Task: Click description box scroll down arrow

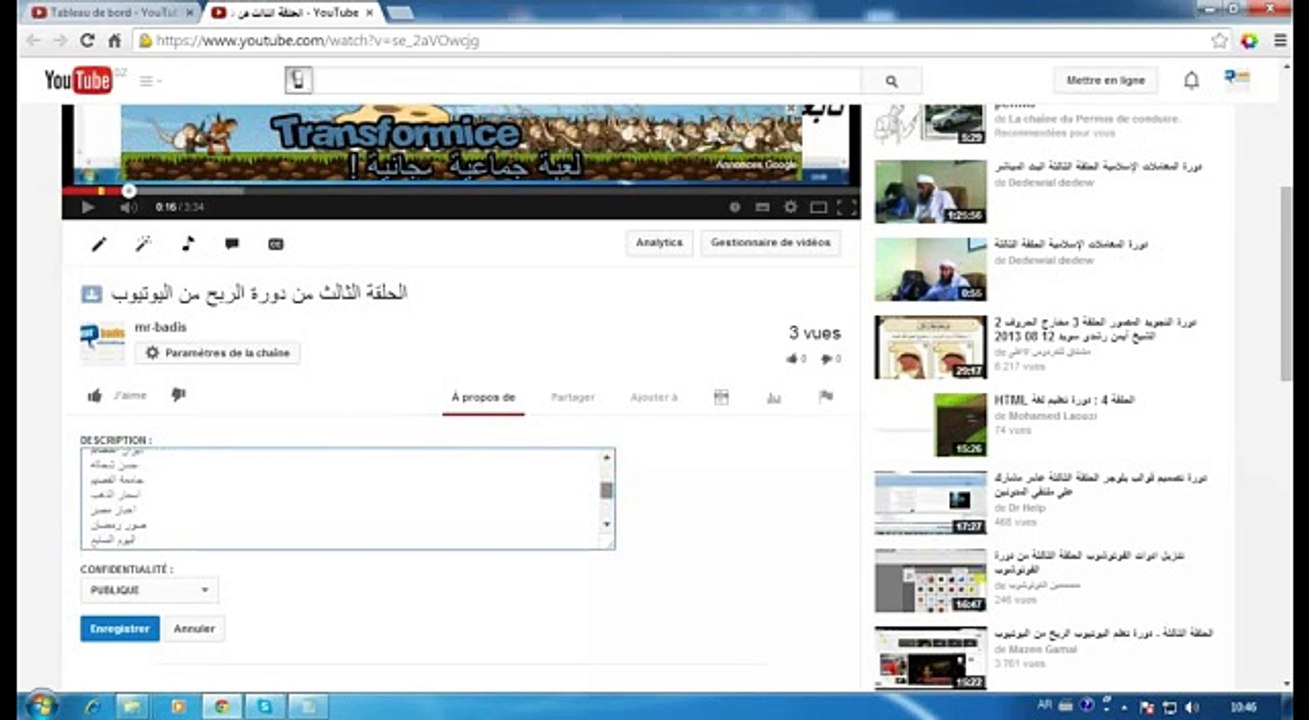Action: point(606,524)
